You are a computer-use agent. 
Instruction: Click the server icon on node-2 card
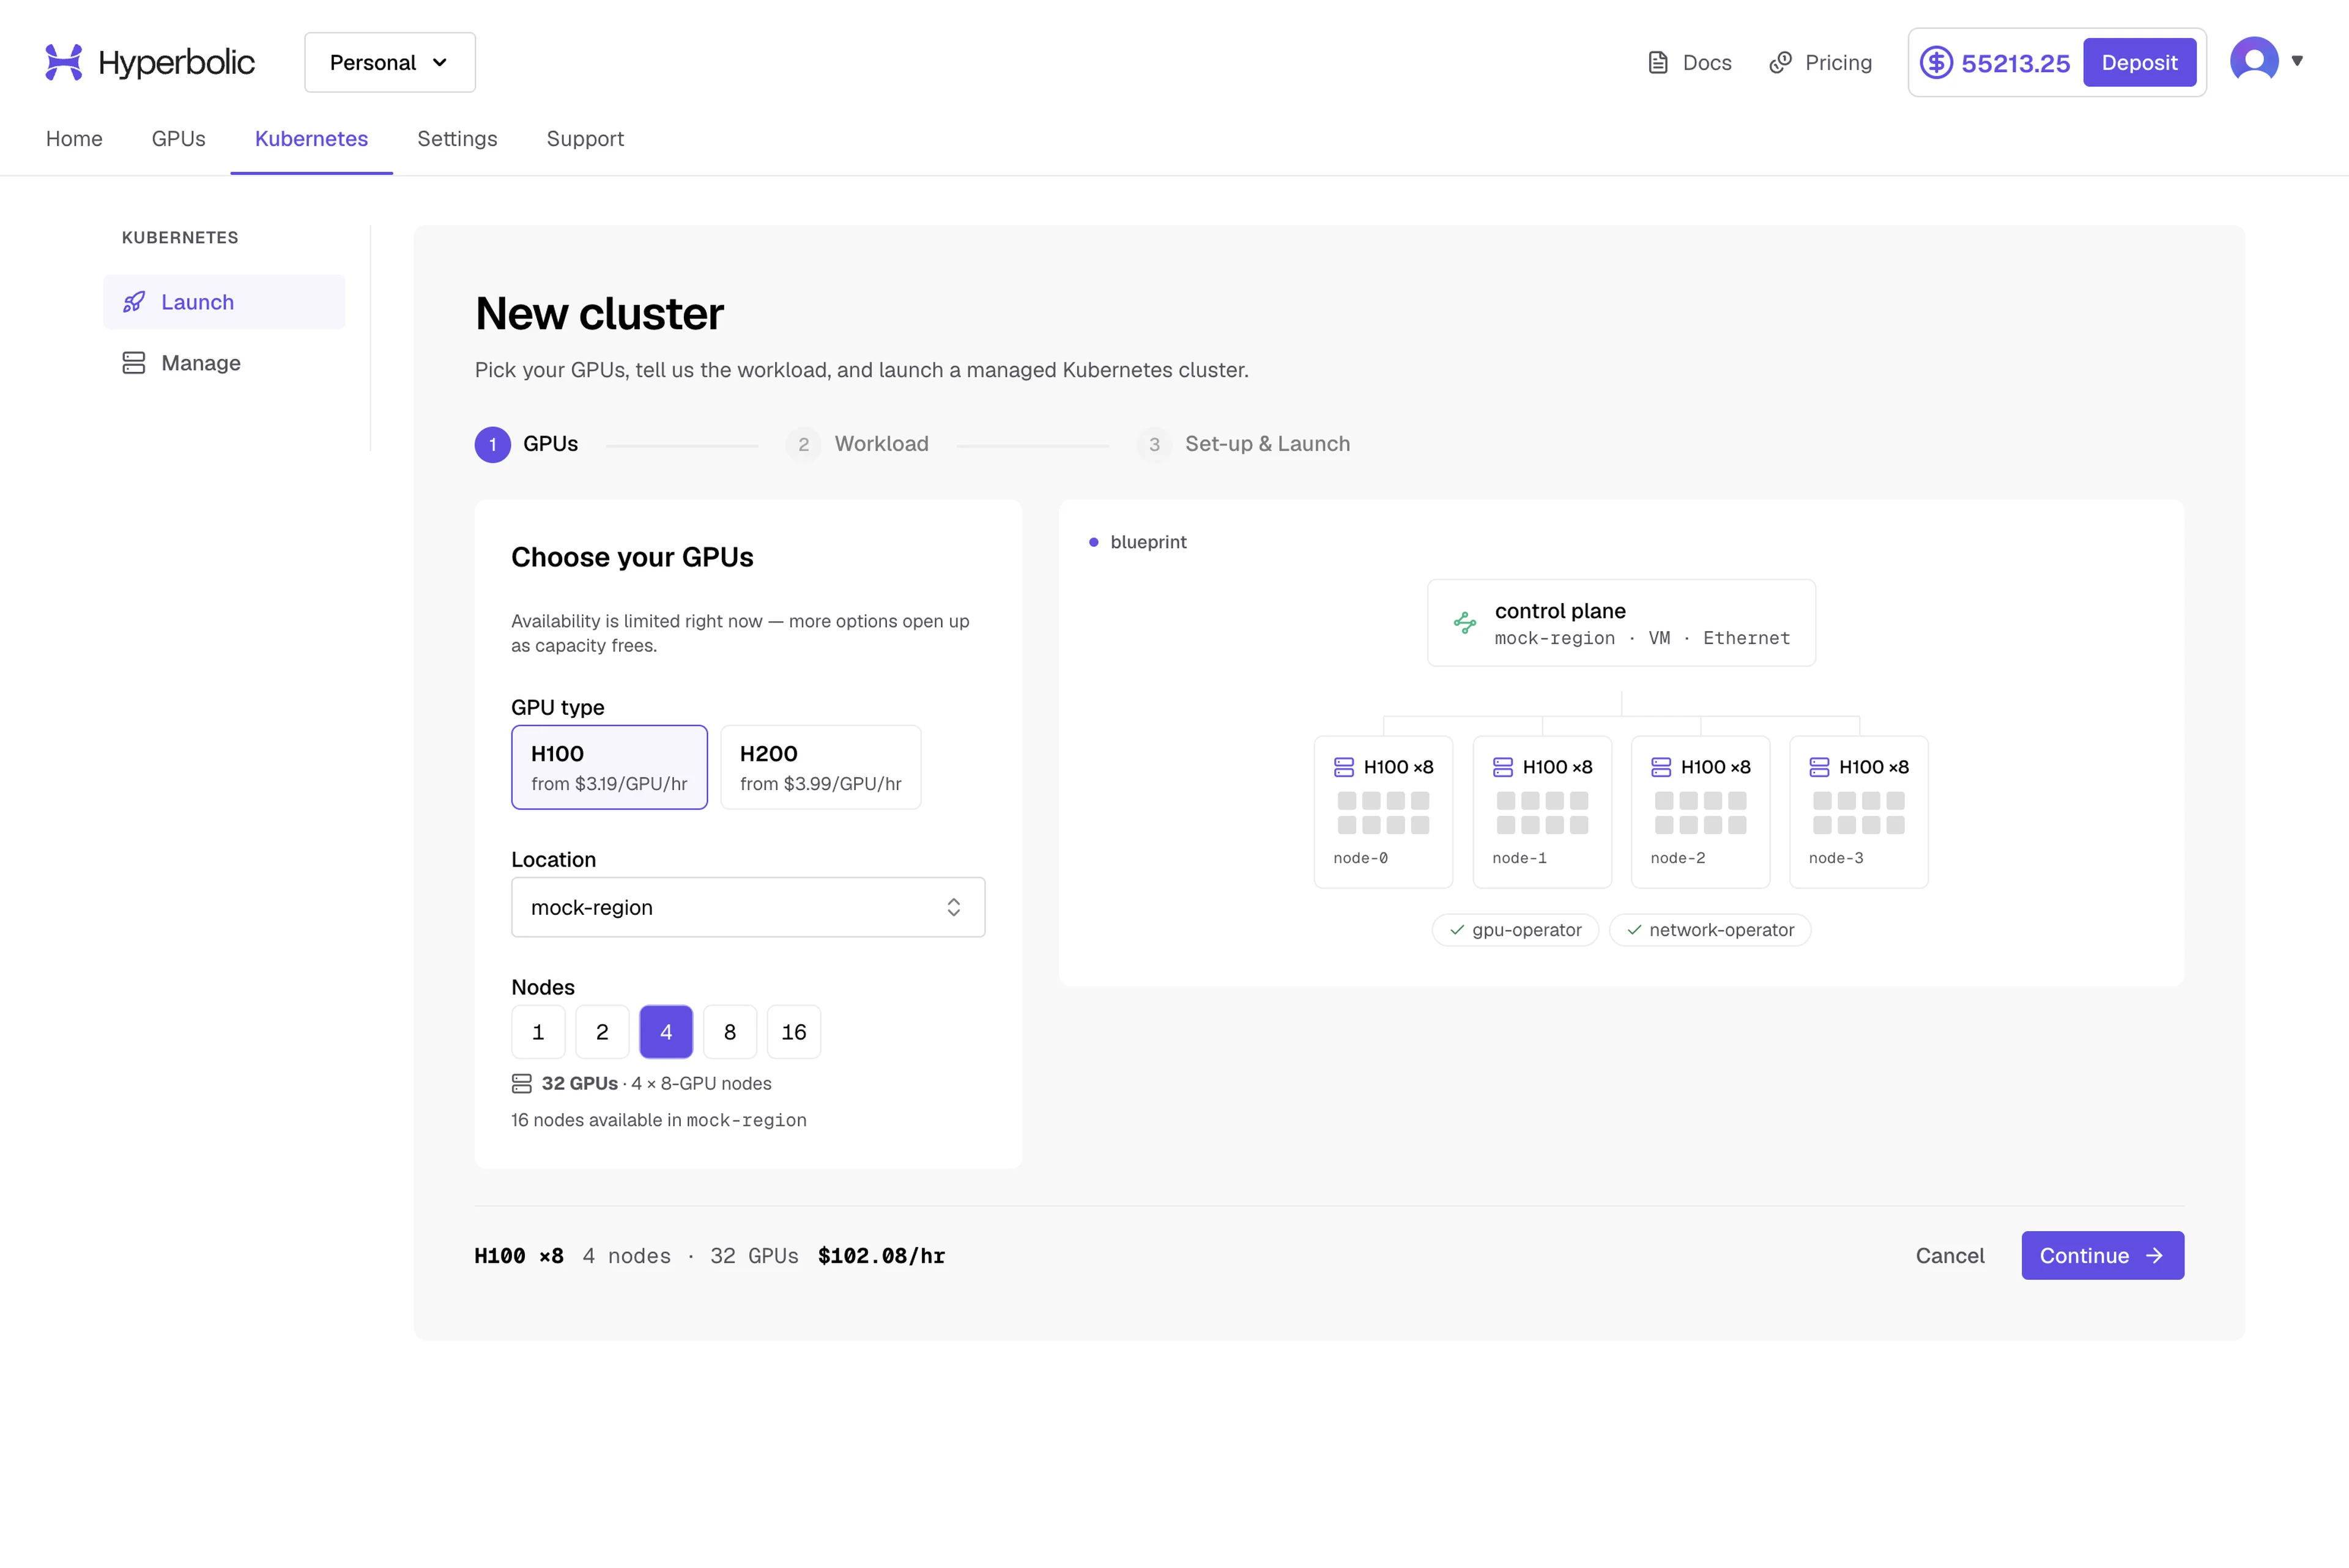pyautogui.click(x=1661, y=767)
